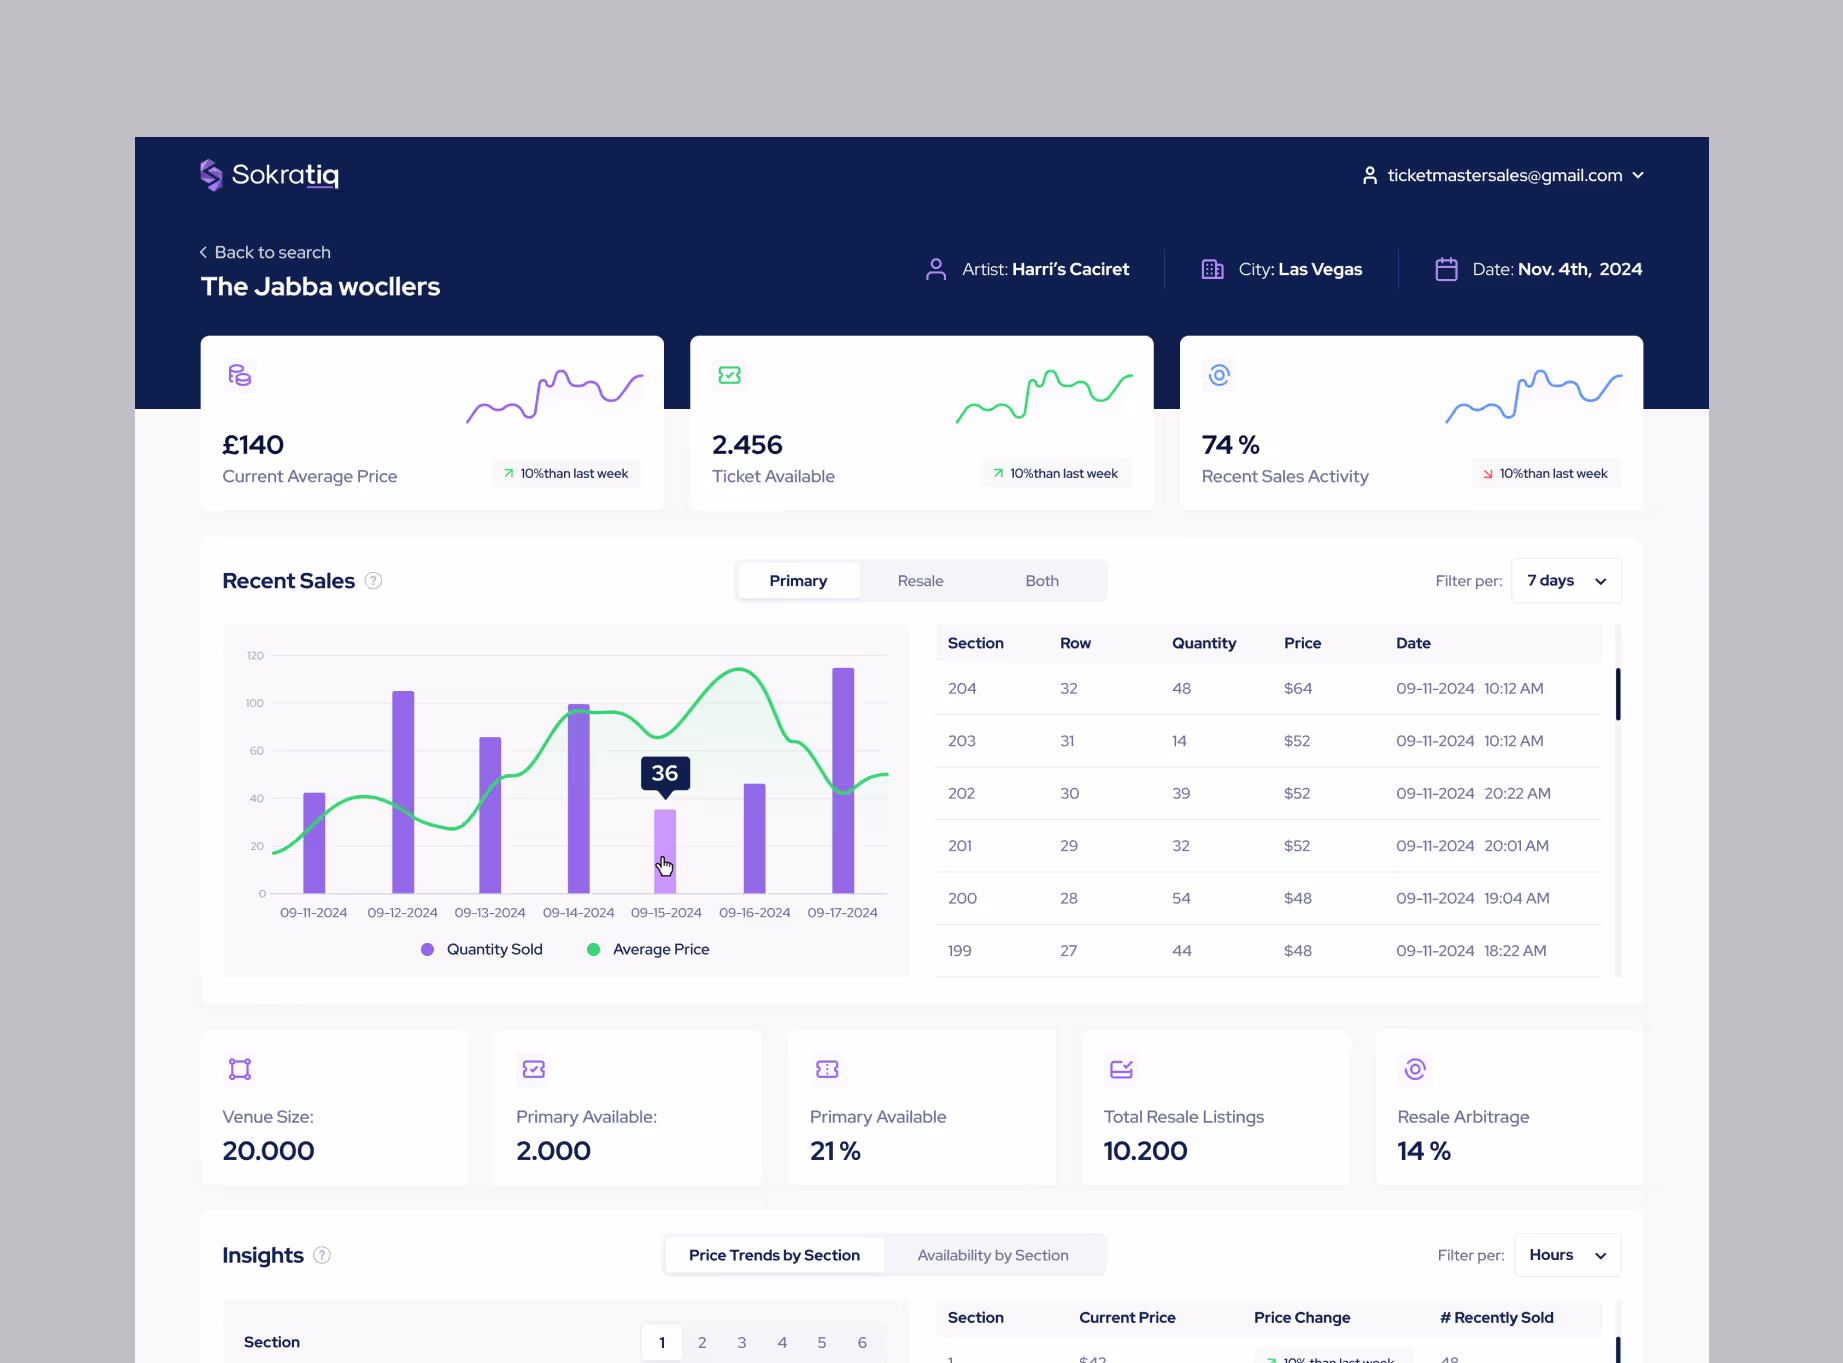Switch Recent Sales to Resale view

pos(919,580)
